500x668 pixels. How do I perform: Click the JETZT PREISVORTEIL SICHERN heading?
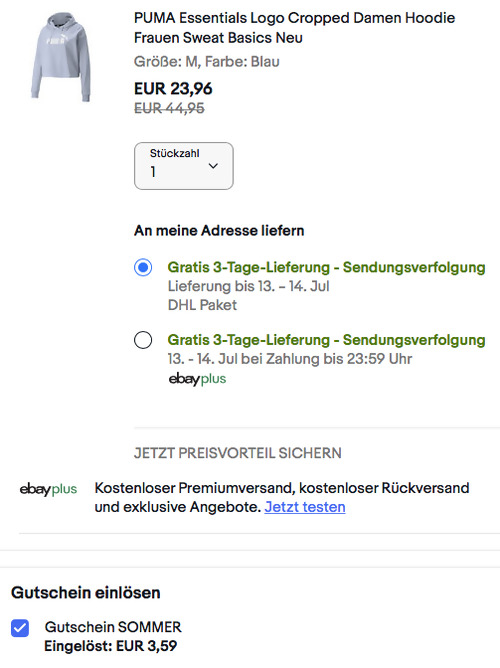pos(238,453)
